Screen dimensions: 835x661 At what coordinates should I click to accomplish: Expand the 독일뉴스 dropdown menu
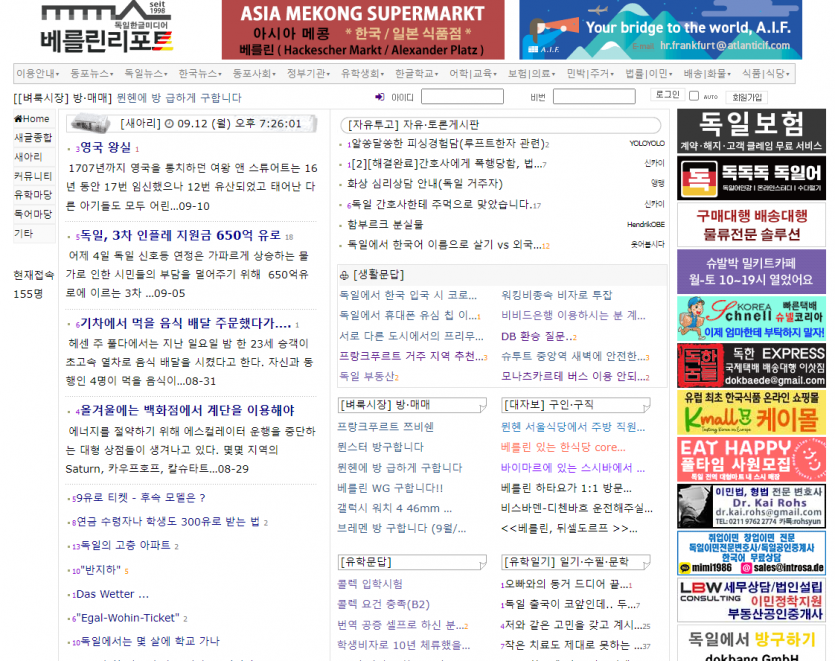click(x=146, y=74)
